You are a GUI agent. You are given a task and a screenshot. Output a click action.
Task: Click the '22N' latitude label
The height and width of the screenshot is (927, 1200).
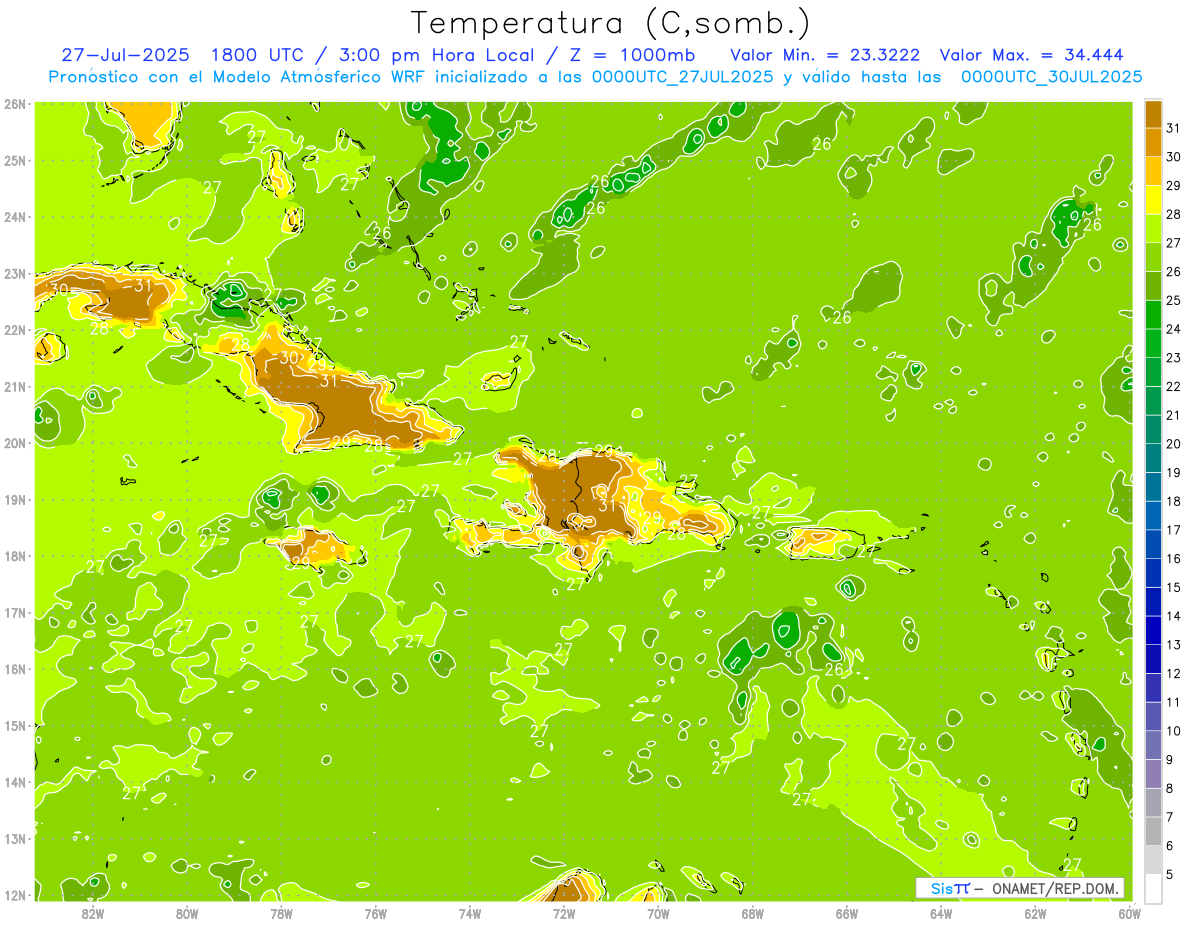(x=14, y=330)
